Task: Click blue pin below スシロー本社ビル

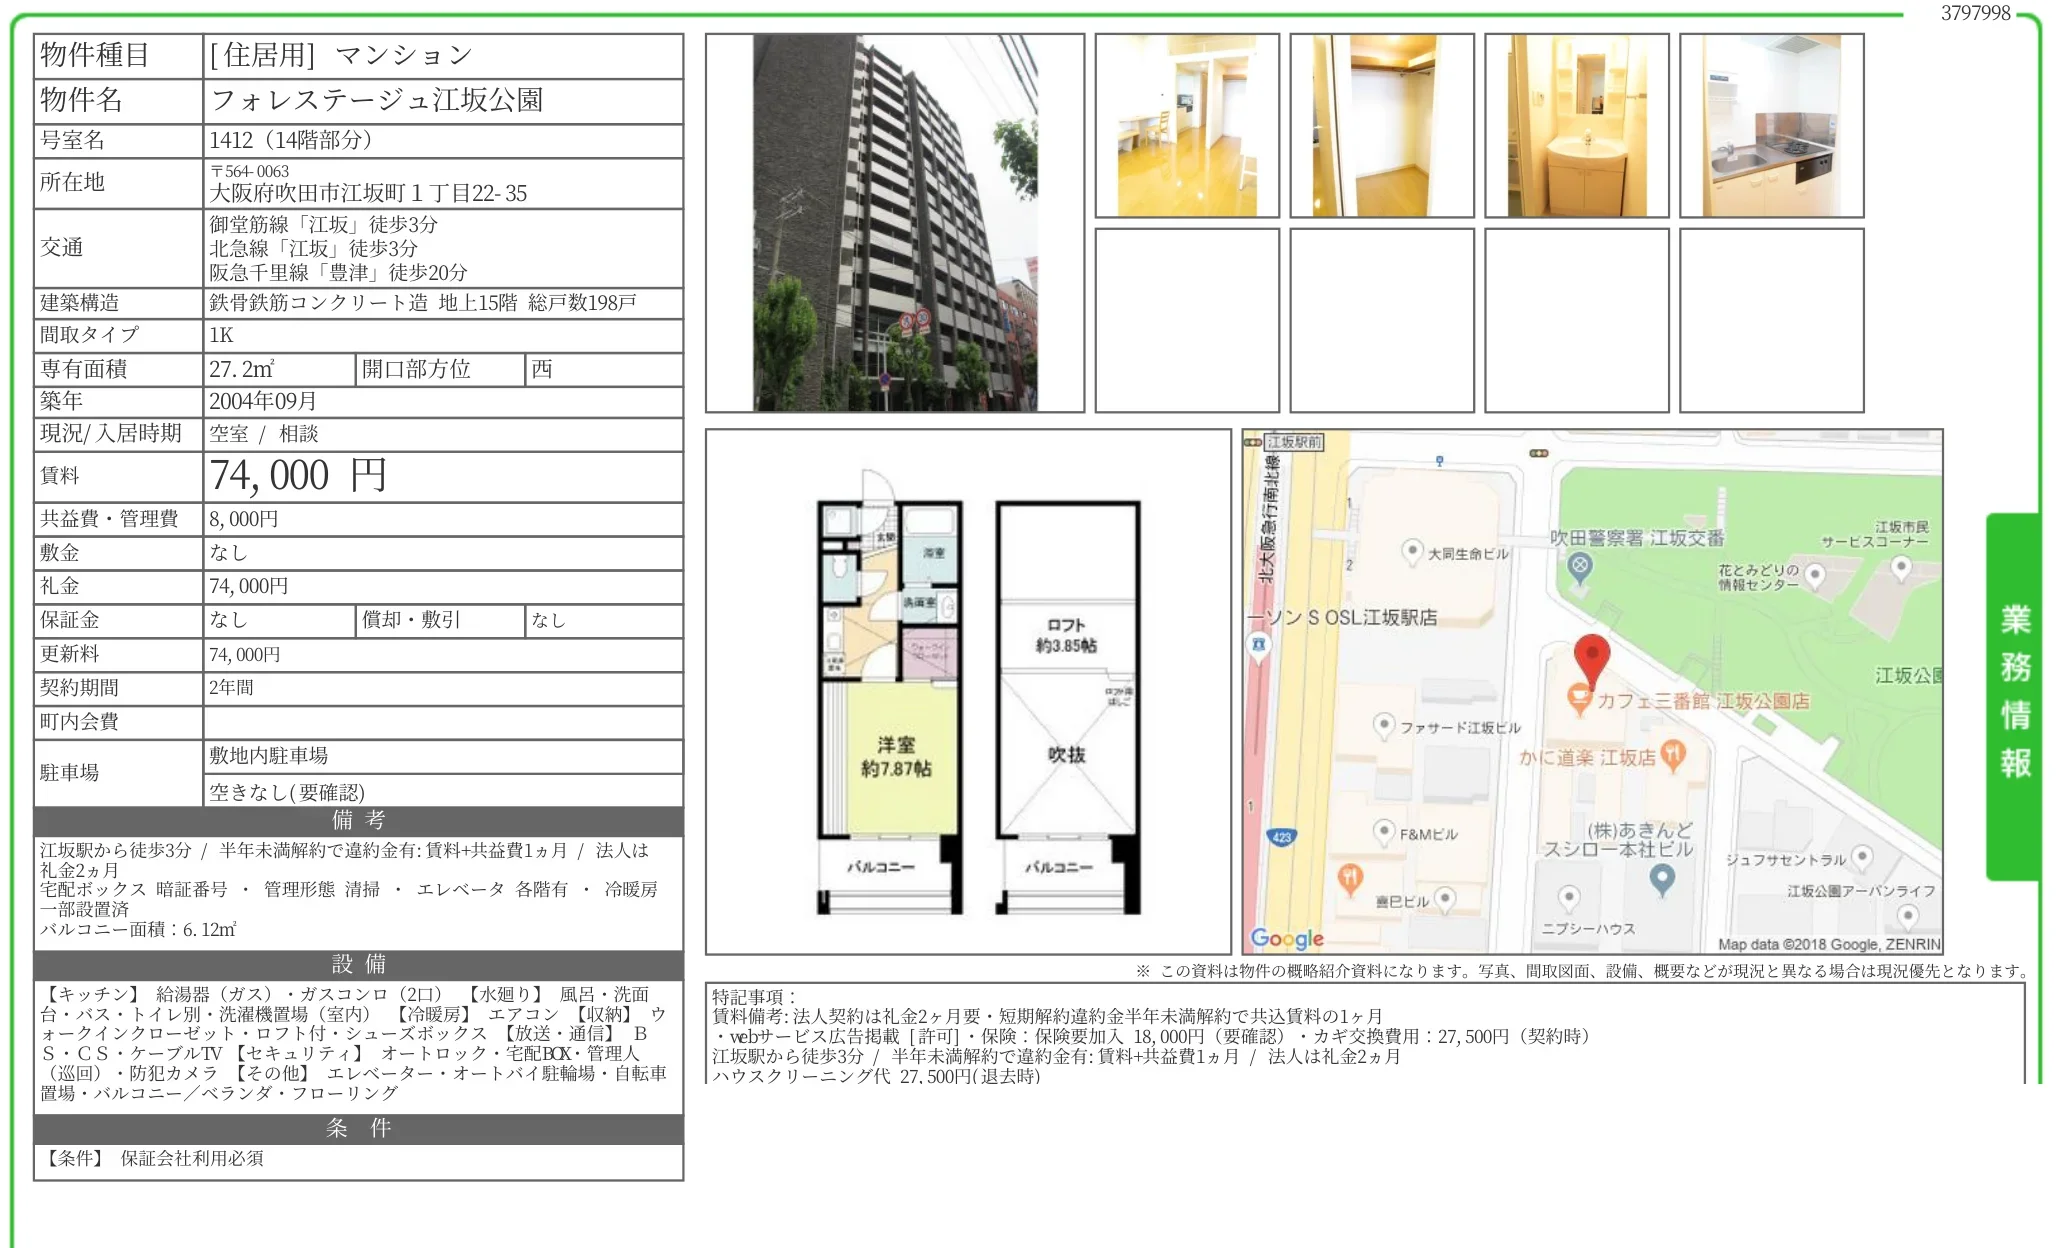Action: point(1661,878)
